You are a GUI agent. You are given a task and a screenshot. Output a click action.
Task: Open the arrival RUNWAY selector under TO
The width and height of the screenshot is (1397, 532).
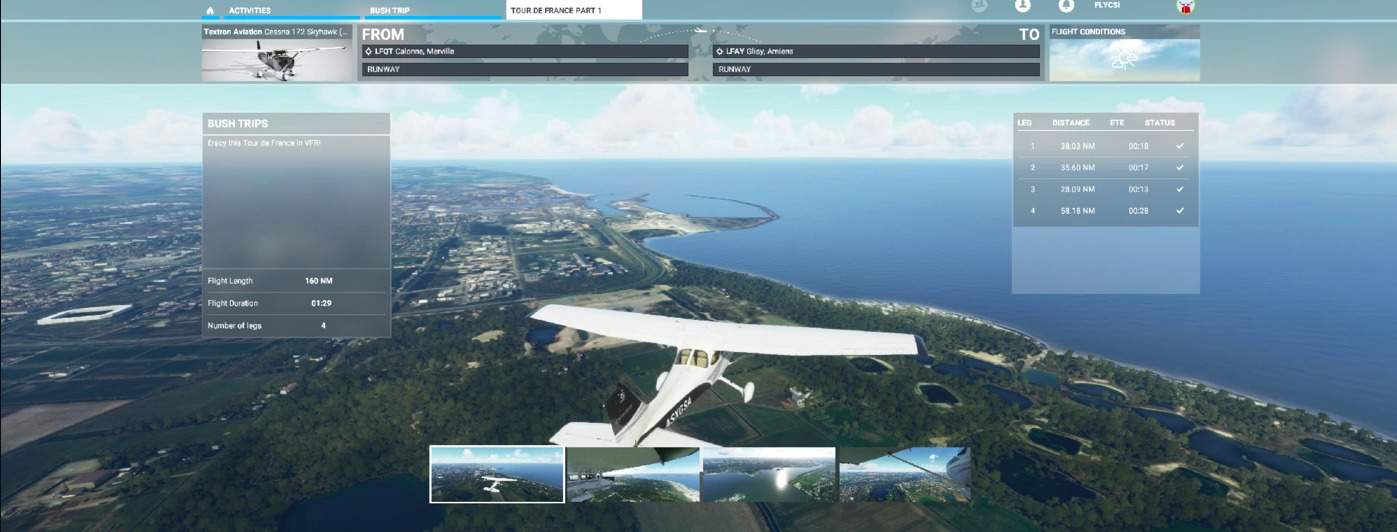[x=876, y=70]
